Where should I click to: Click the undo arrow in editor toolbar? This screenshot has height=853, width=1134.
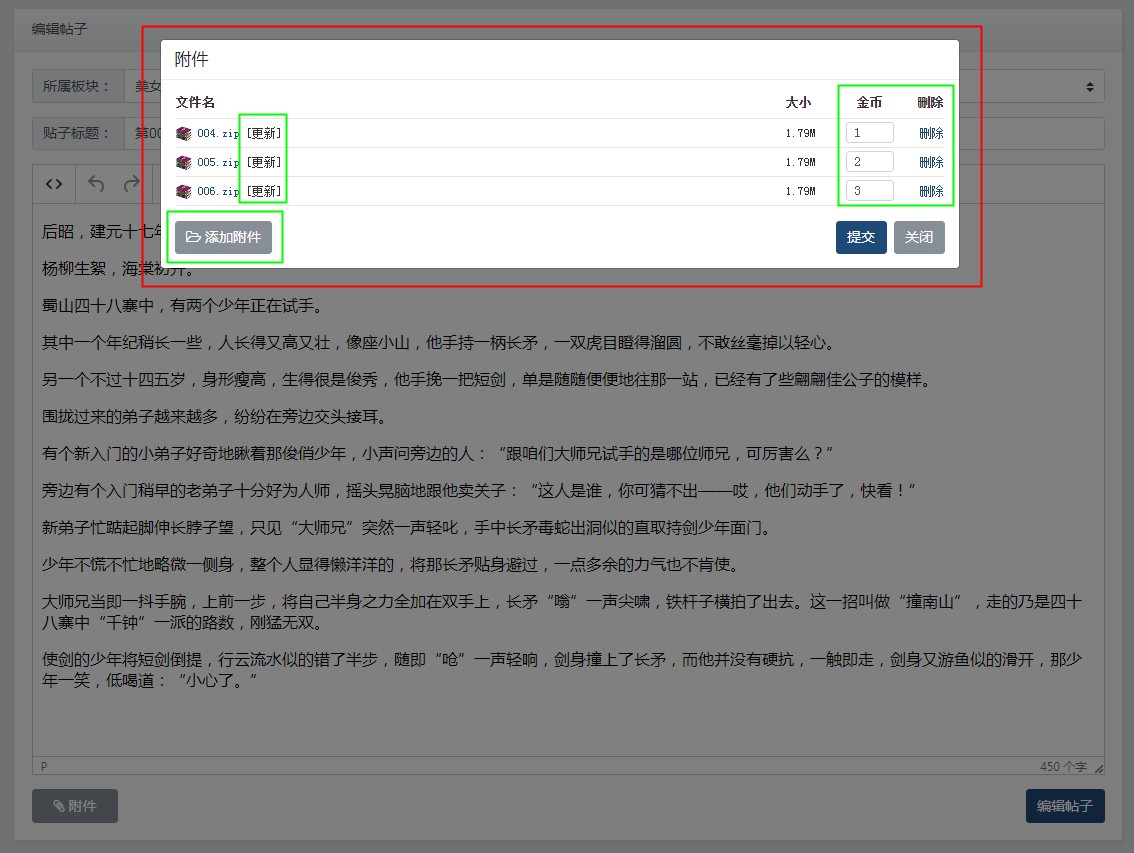coord(96,184)
